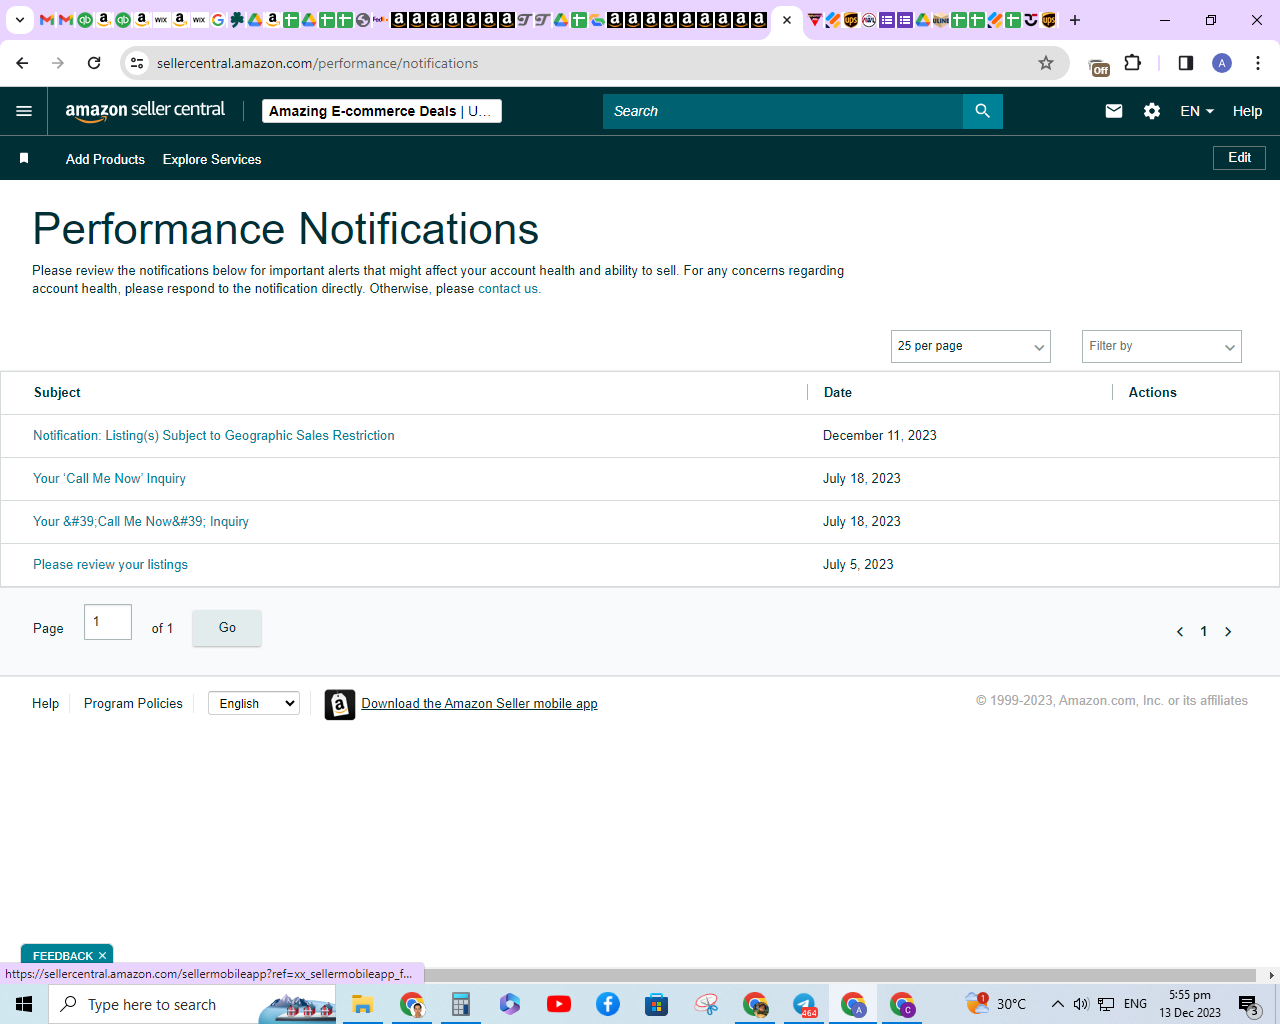1280x1024 pixels.
Task: Open Program Policies in the footer
Action: coord(133,704)
